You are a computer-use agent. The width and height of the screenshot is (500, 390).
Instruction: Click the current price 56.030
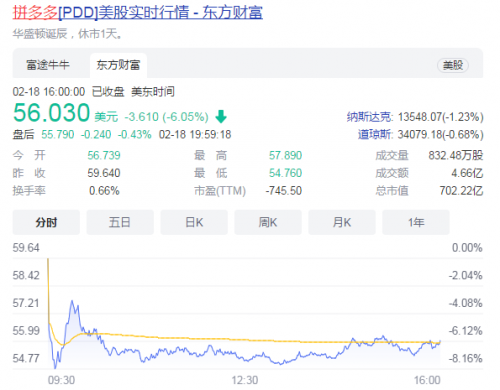point(52,113)
